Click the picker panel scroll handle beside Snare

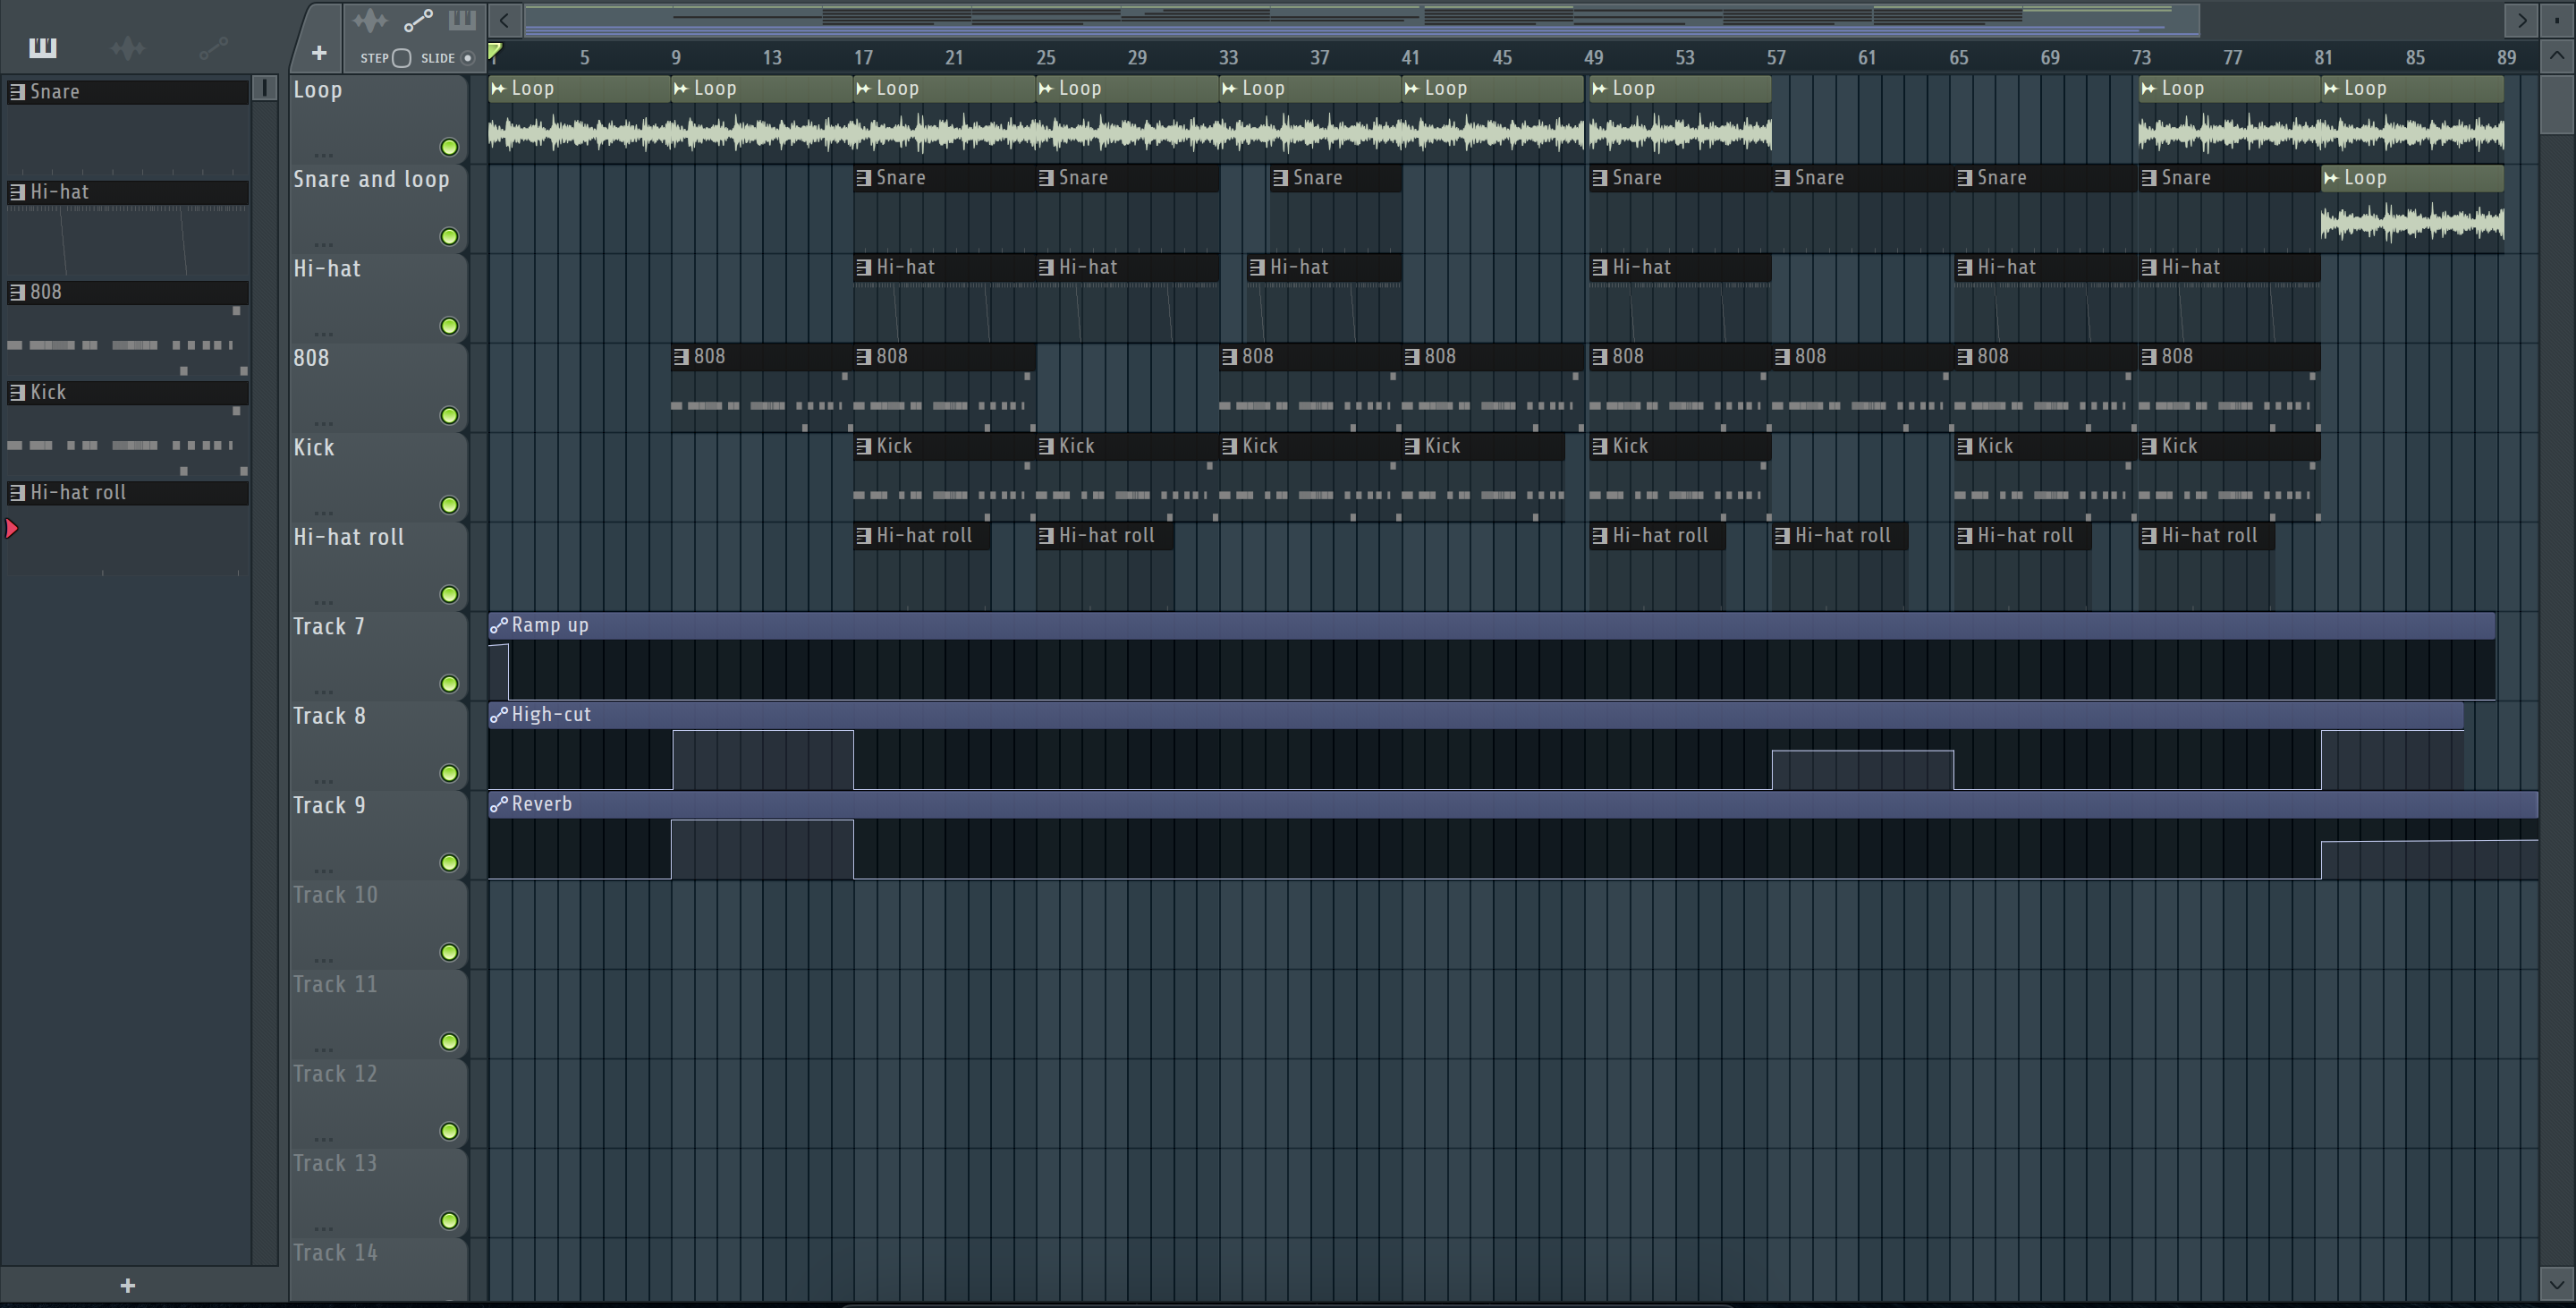point(265,88)
